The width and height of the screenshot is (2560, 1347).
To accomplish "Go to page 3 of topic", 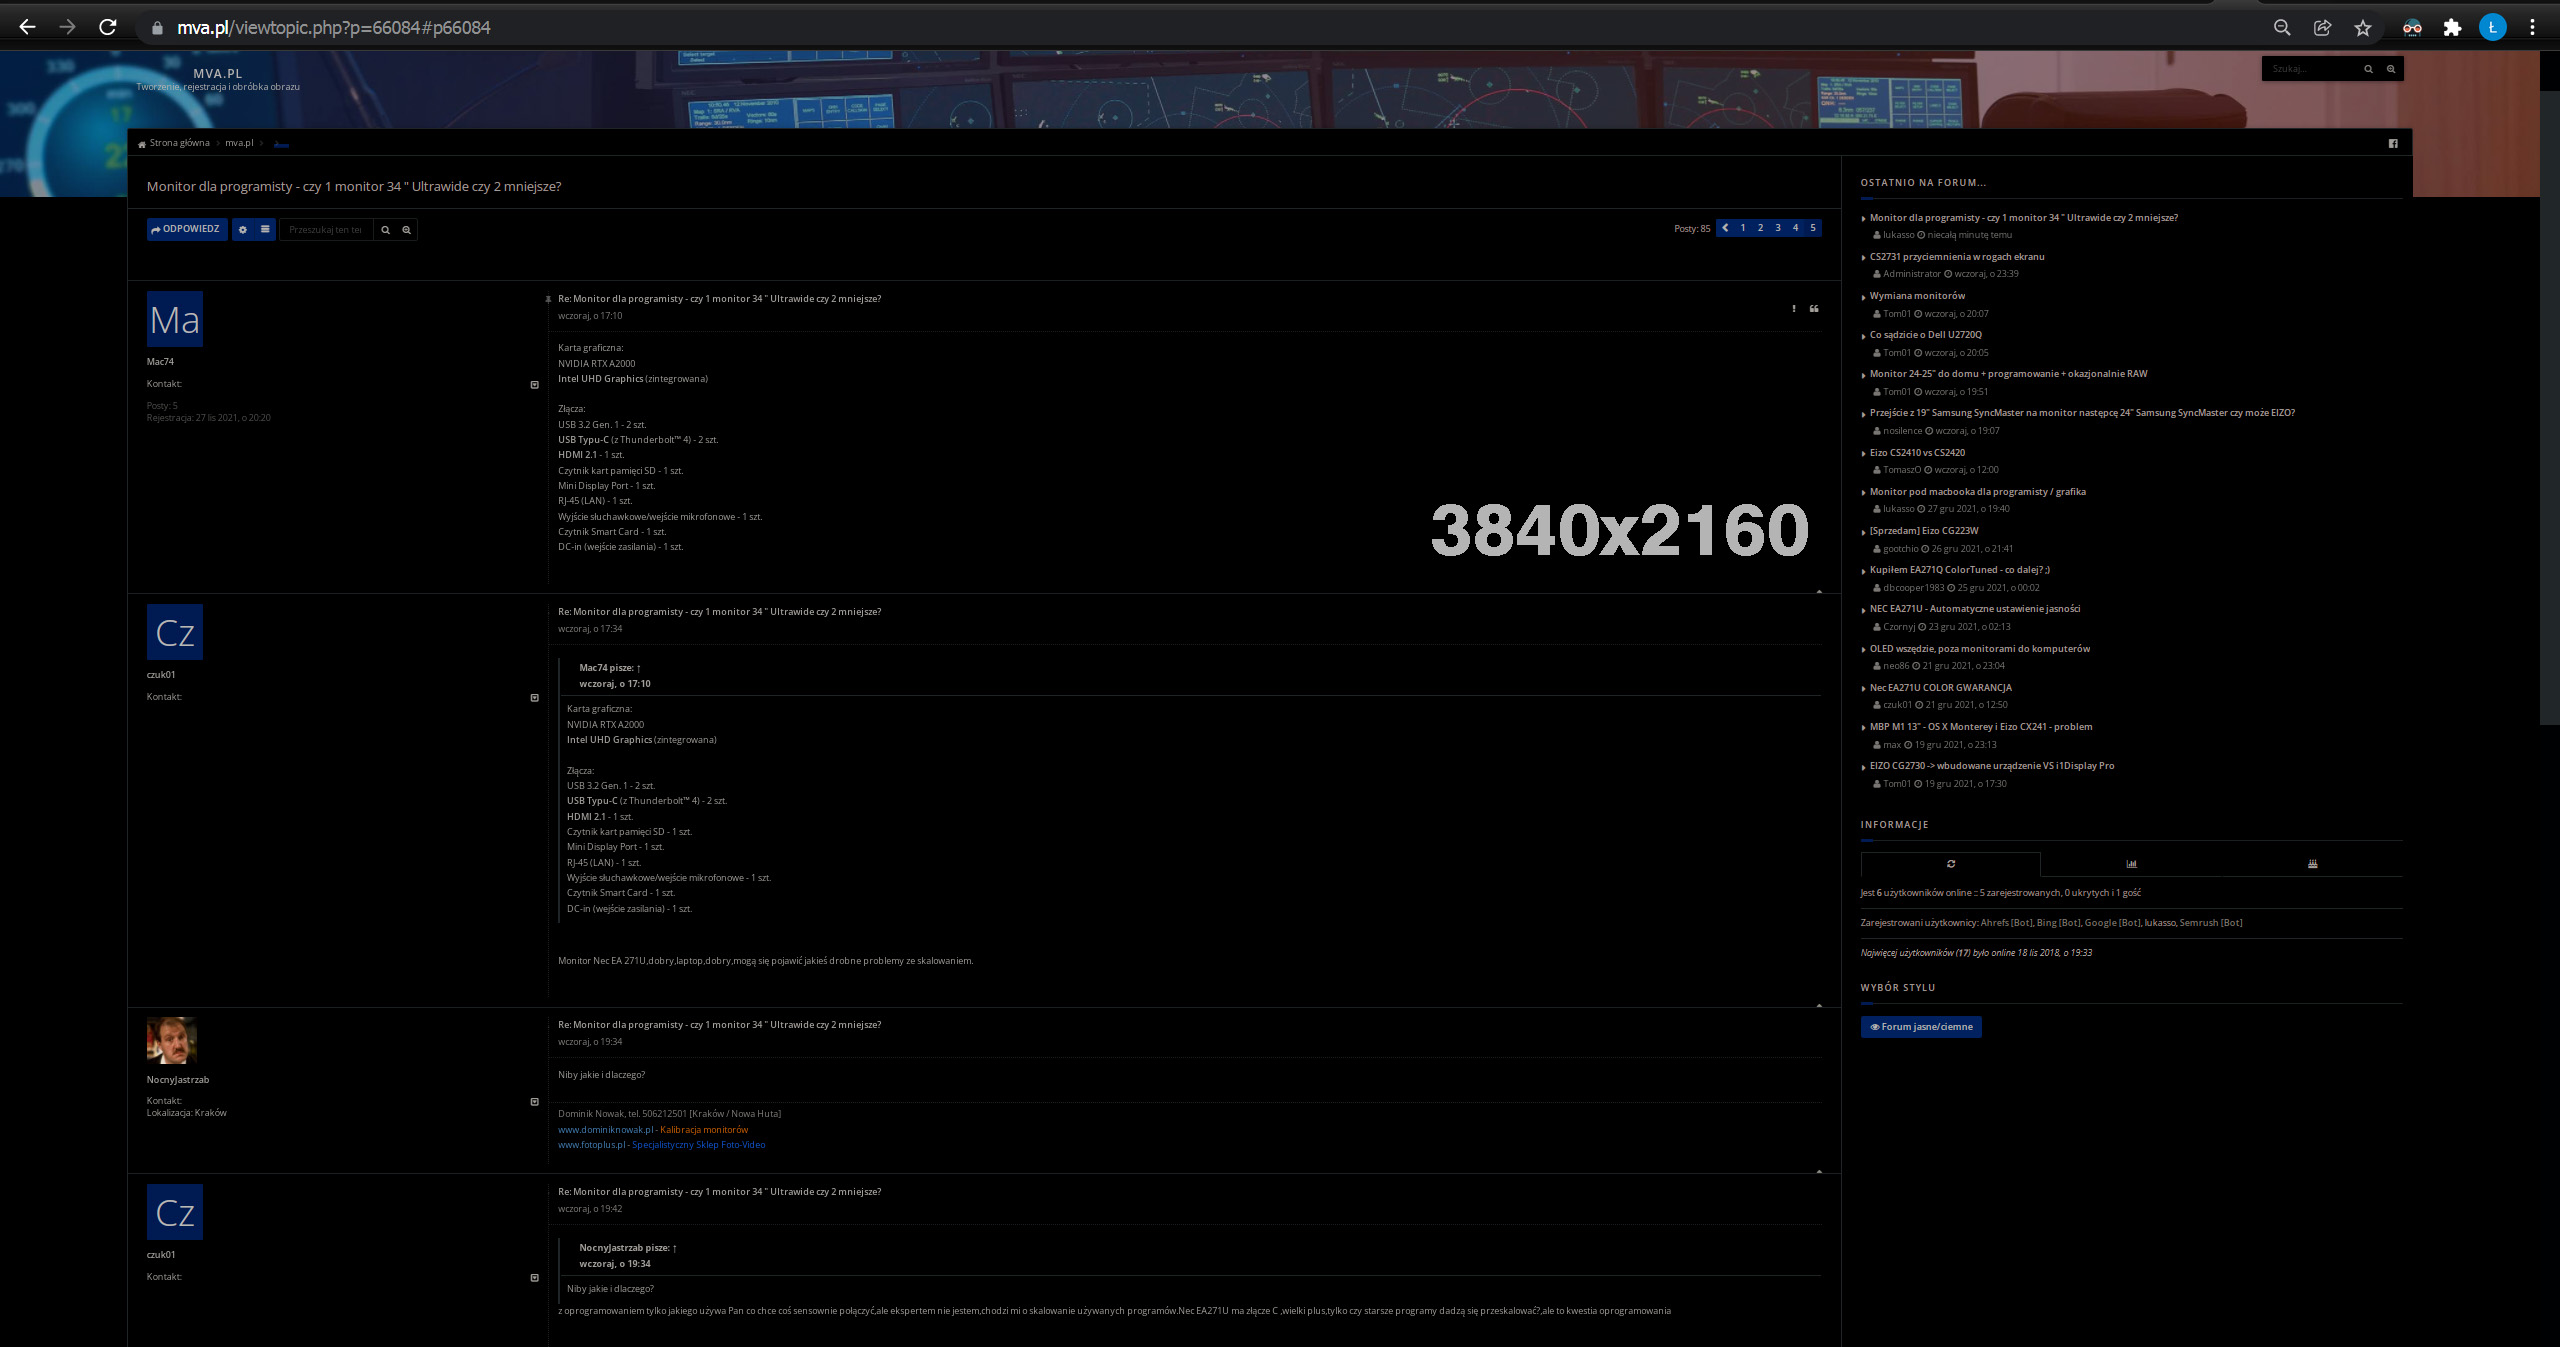I will click(x=1778, y=228).
